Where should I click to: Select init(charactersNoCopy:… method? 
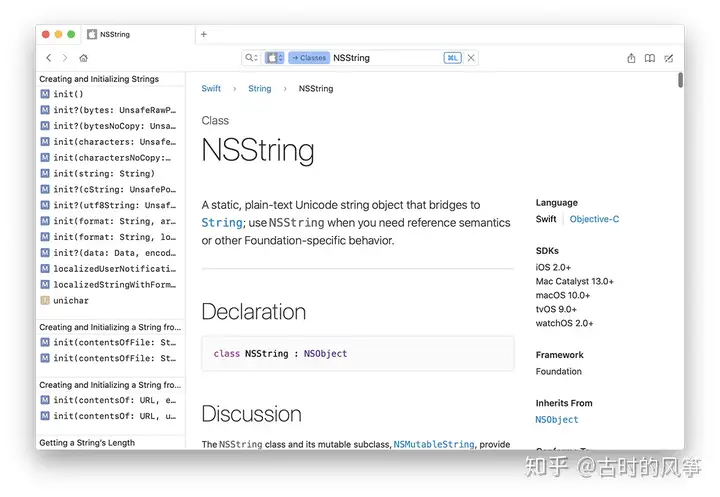tap(110, 158)
